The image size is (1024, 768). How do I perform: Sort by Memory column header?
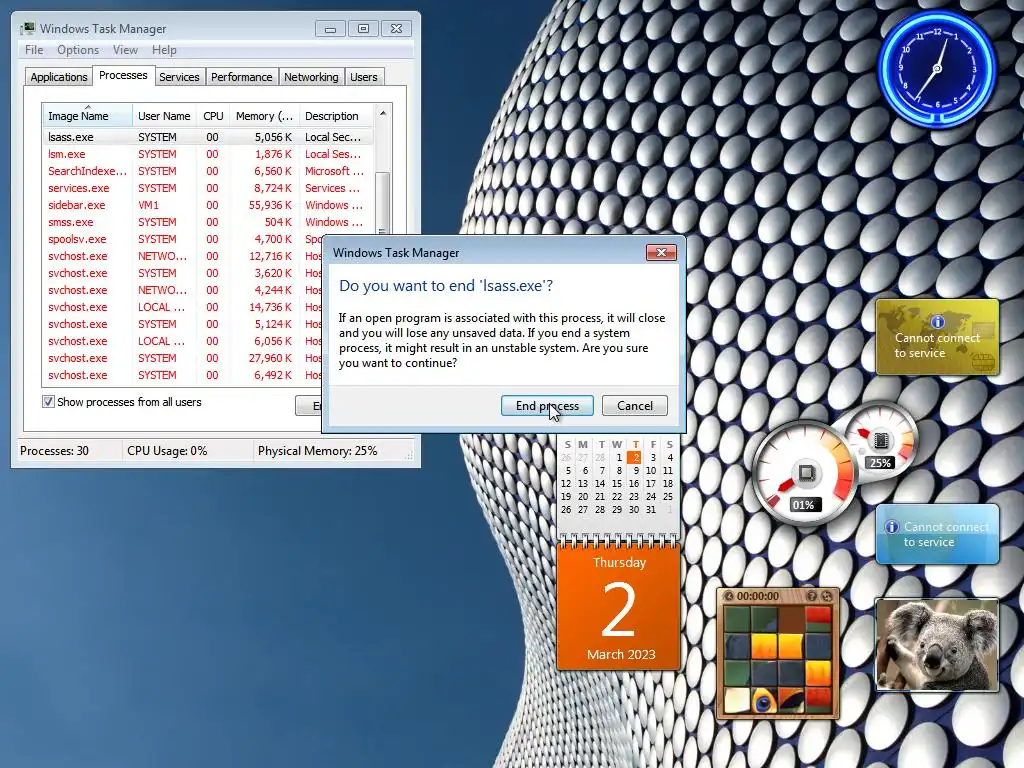coord(264,116)
